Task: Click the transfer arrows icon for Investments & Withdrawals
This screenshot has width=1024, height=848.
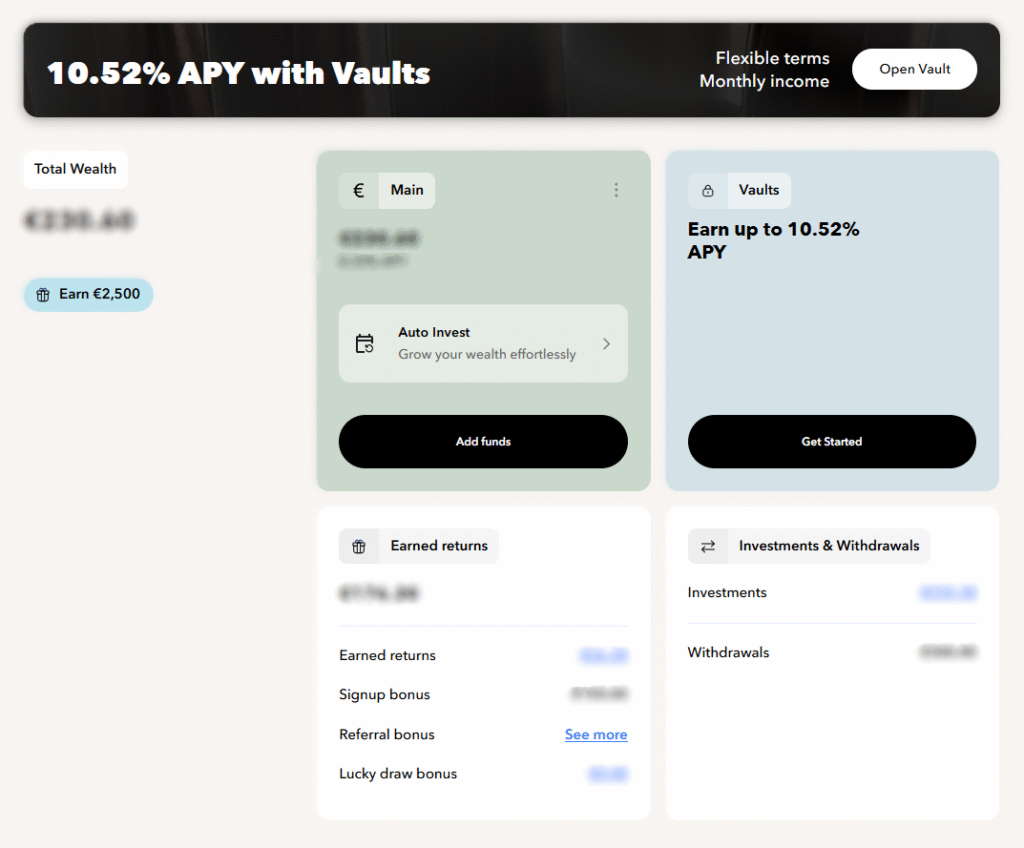Action: point(708,546)
